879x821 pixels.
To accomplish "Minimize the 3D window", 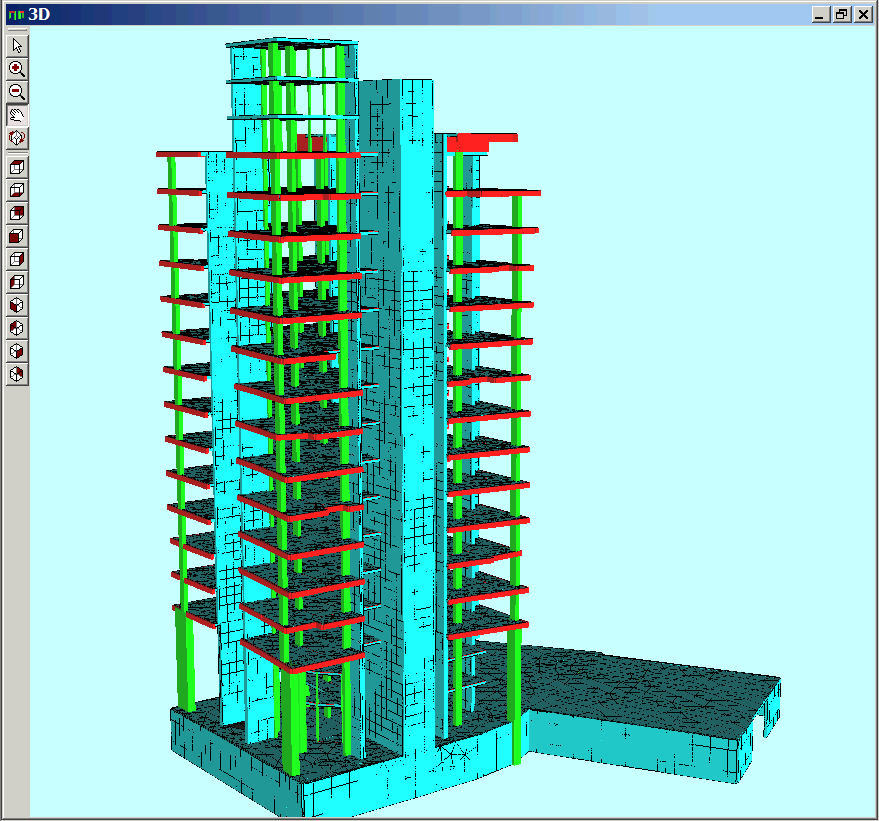I will pos(821,15).
